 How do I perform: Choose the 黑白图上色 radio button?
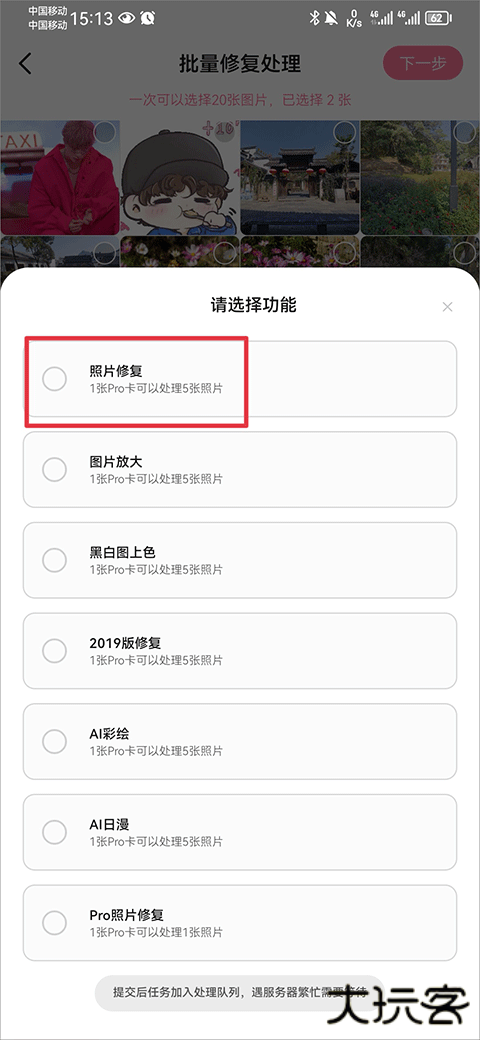click(54, 560)
